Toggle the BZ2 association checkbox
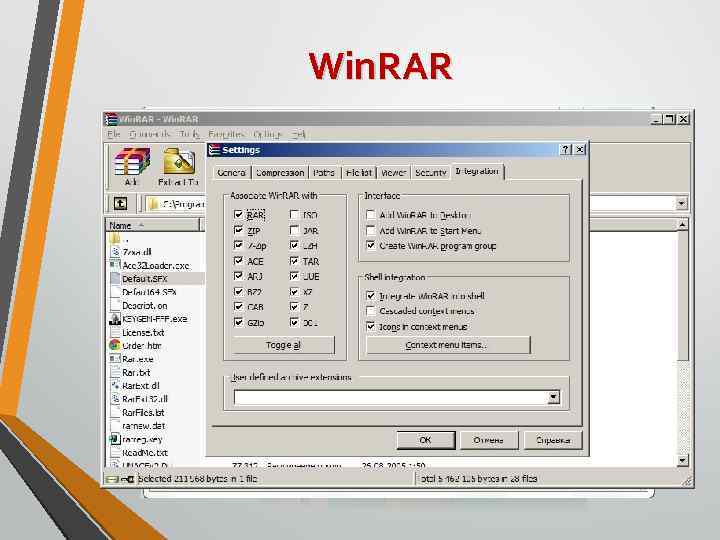720x540 pixels. (238, 292)
